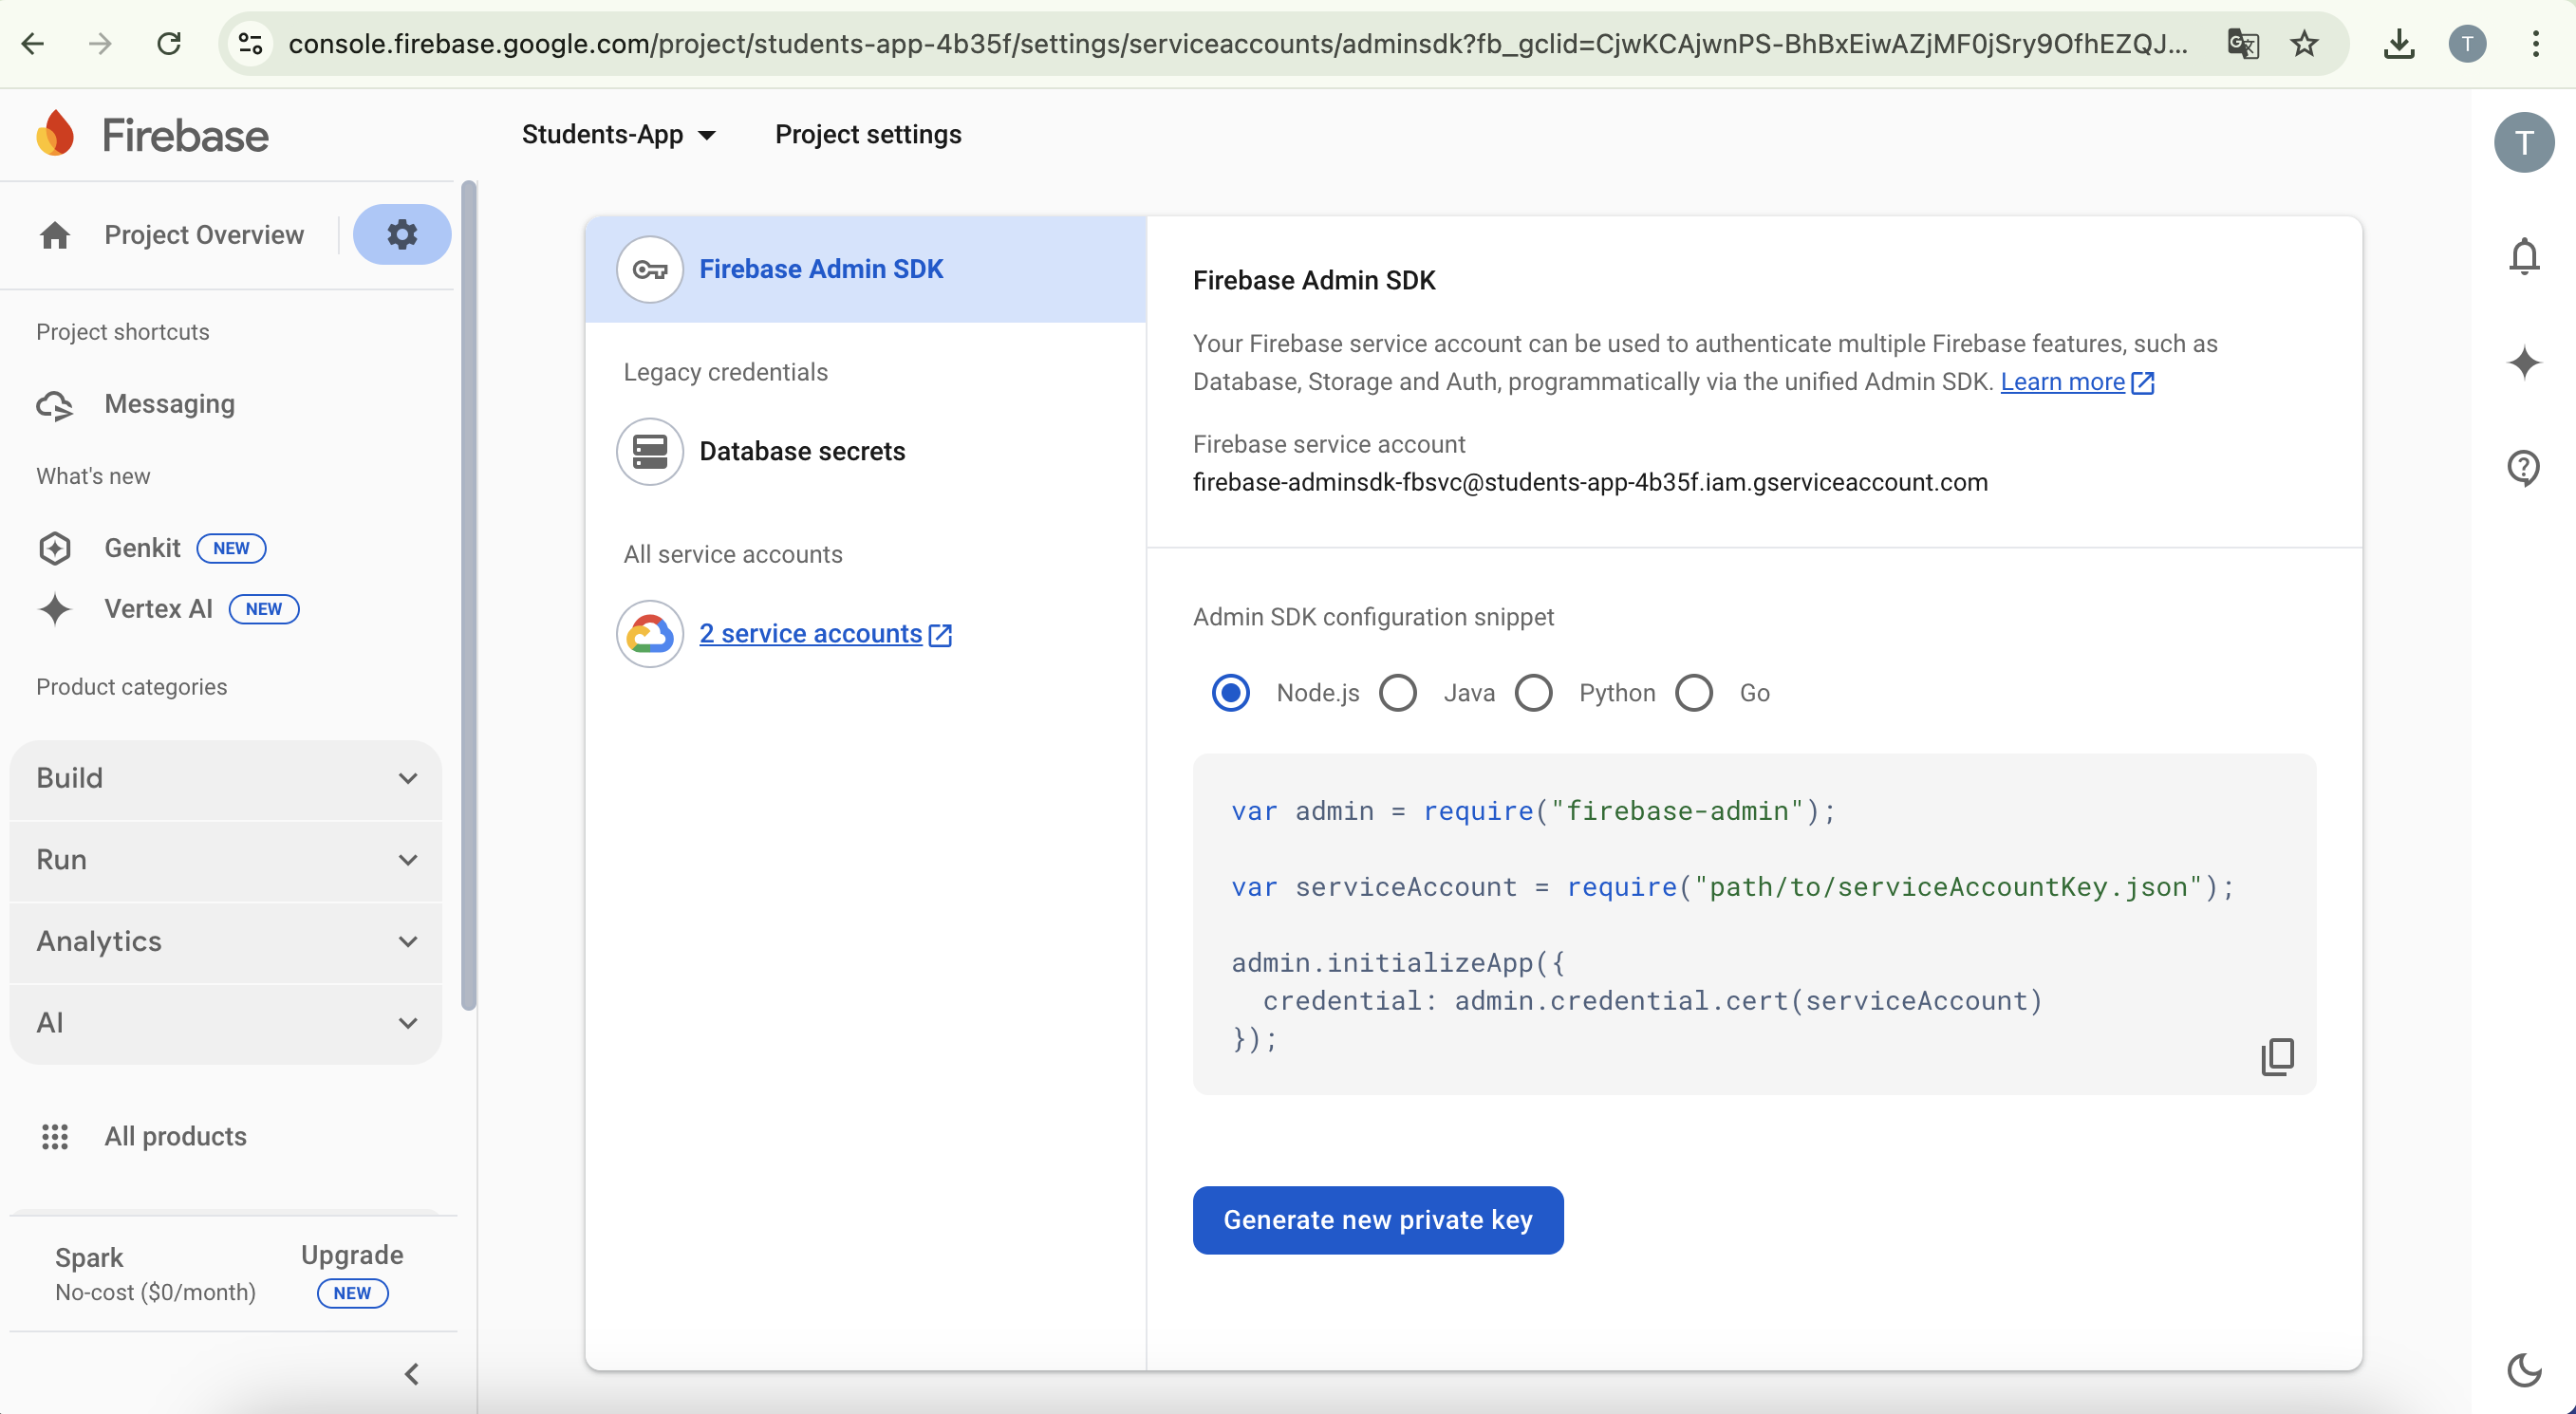Open Genkit in sidebar
This screenshot has height=1414, width=2576.
click(x=142, y=548)
